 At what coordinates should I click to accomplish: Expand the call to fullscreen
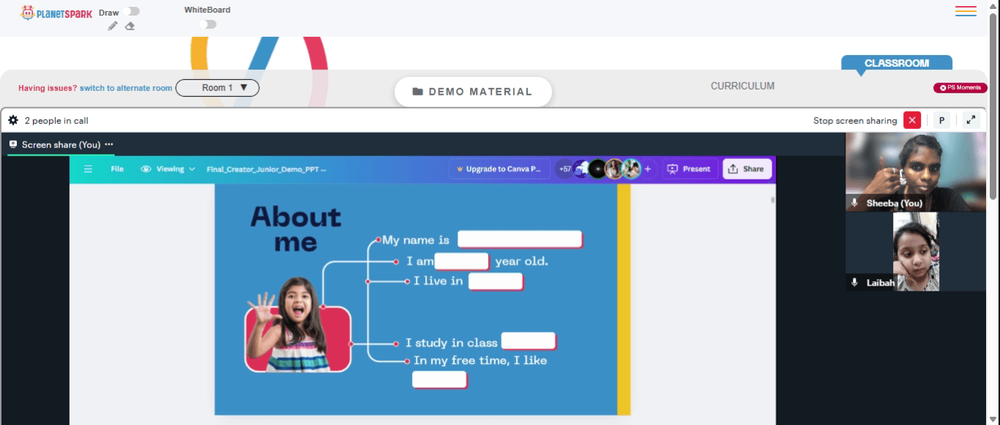(971, 120)
